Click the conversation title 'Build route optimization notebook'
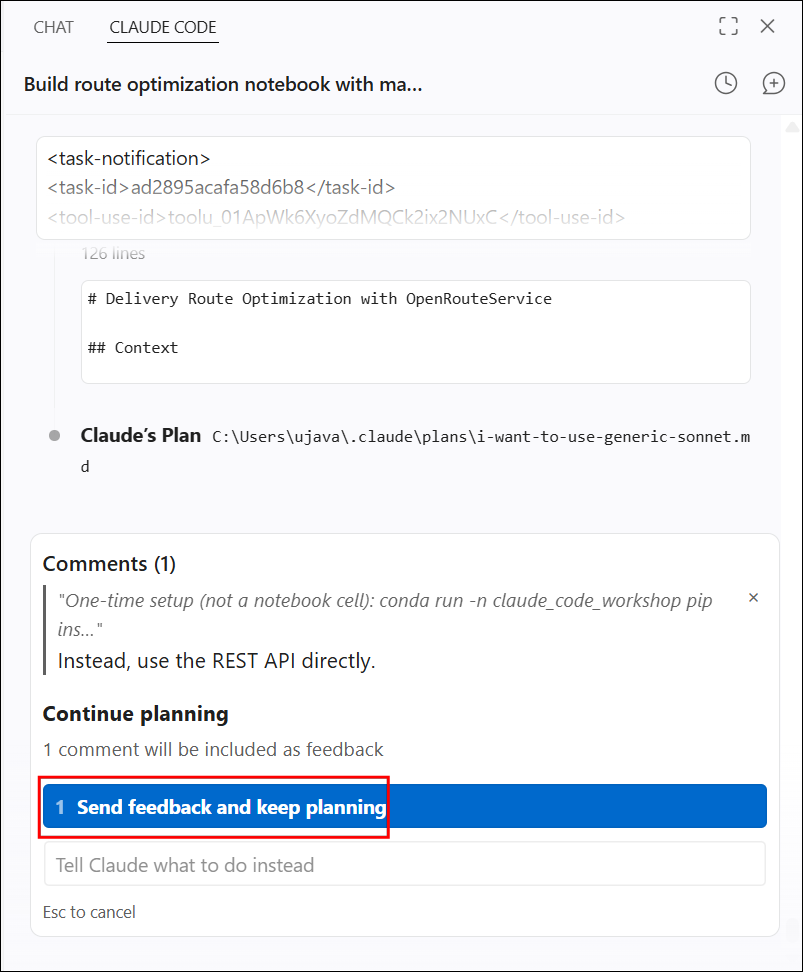The image size is (803, 972). [223, 84]
